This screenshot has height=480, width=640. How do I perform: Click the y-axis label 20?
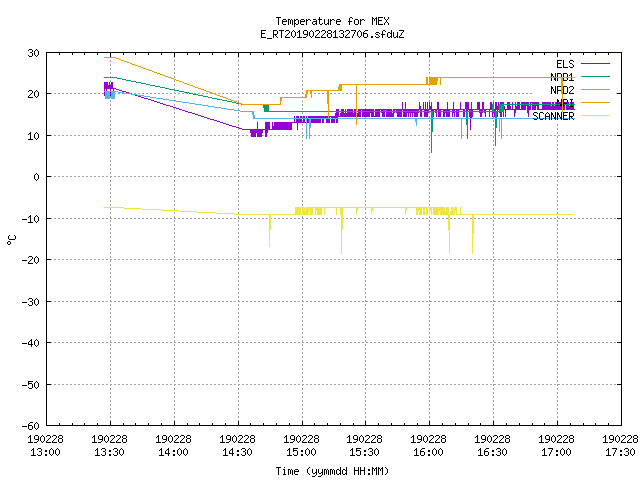tap(33, 94)
